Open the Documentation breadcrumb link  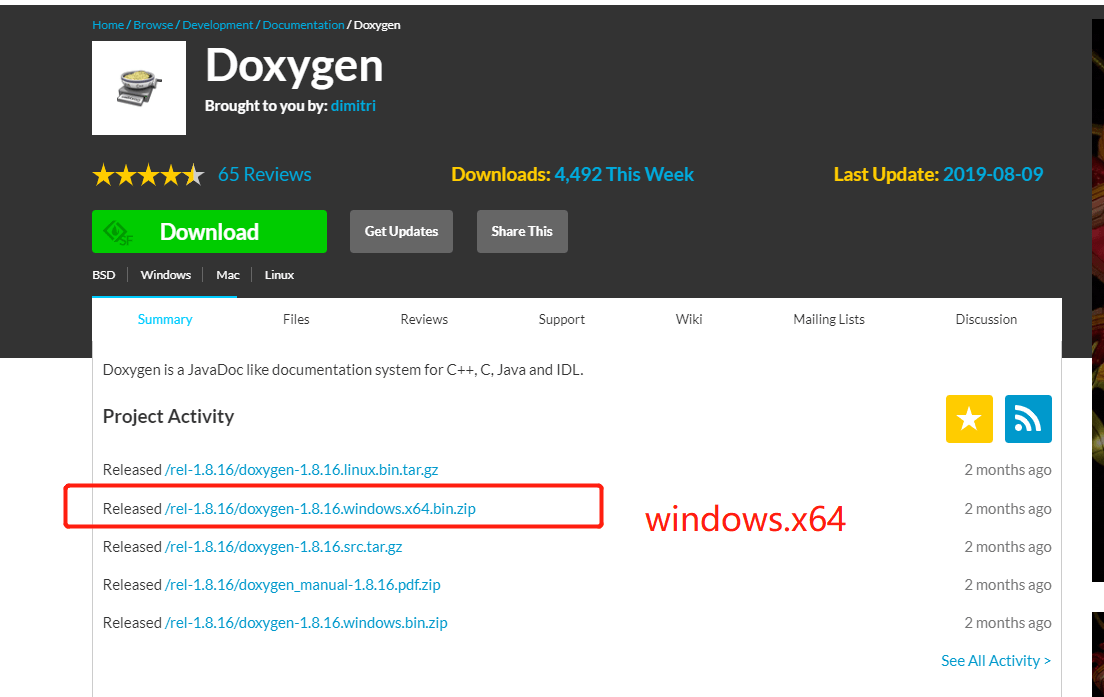(303, 25)
